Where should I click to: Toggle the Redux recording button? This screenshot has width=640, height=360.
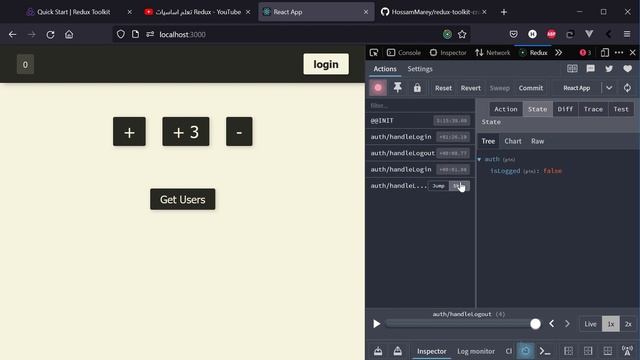point(378,88)
